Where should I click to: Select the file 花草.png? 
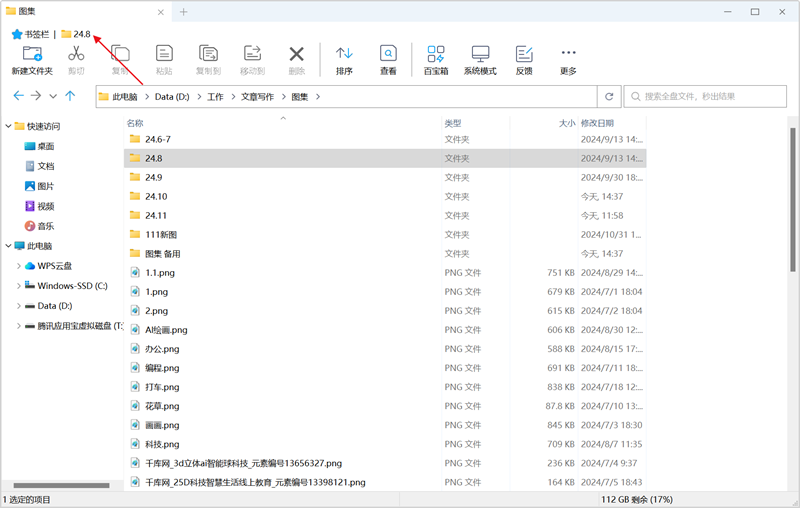tap(385, 406)
